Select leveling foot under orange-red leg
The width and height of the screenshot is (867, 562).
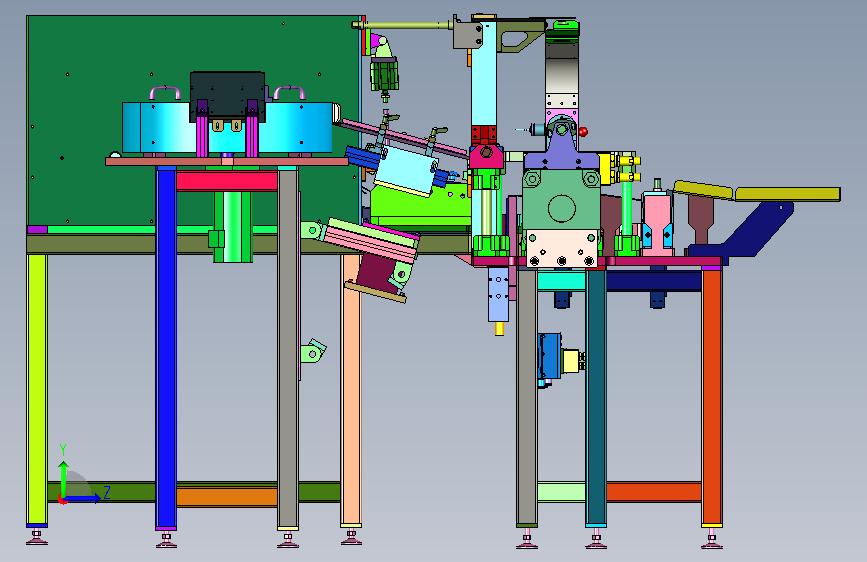pos(712,539)
